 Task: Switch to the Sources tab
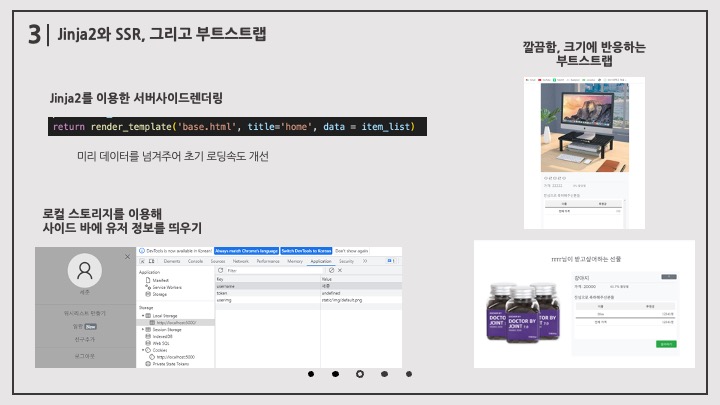click(218, 261)
